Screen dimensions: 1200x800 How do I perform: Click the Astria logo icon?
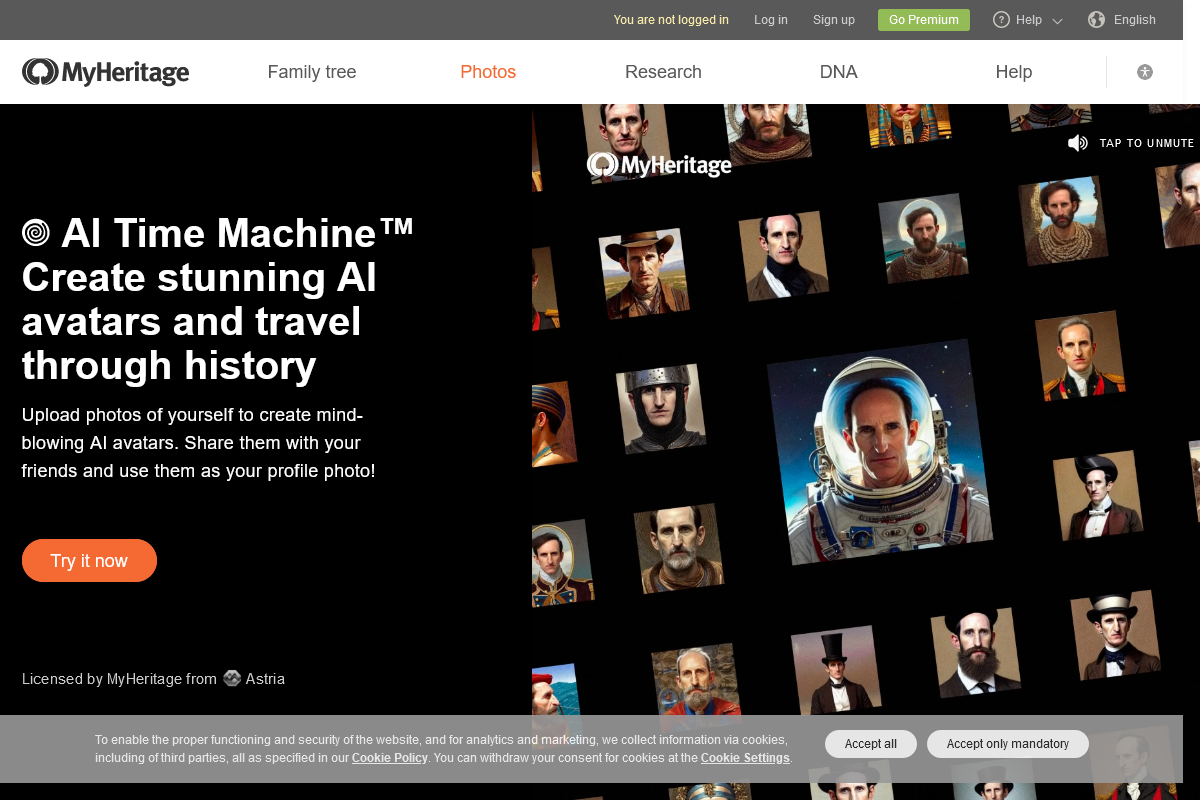[231, 679]
